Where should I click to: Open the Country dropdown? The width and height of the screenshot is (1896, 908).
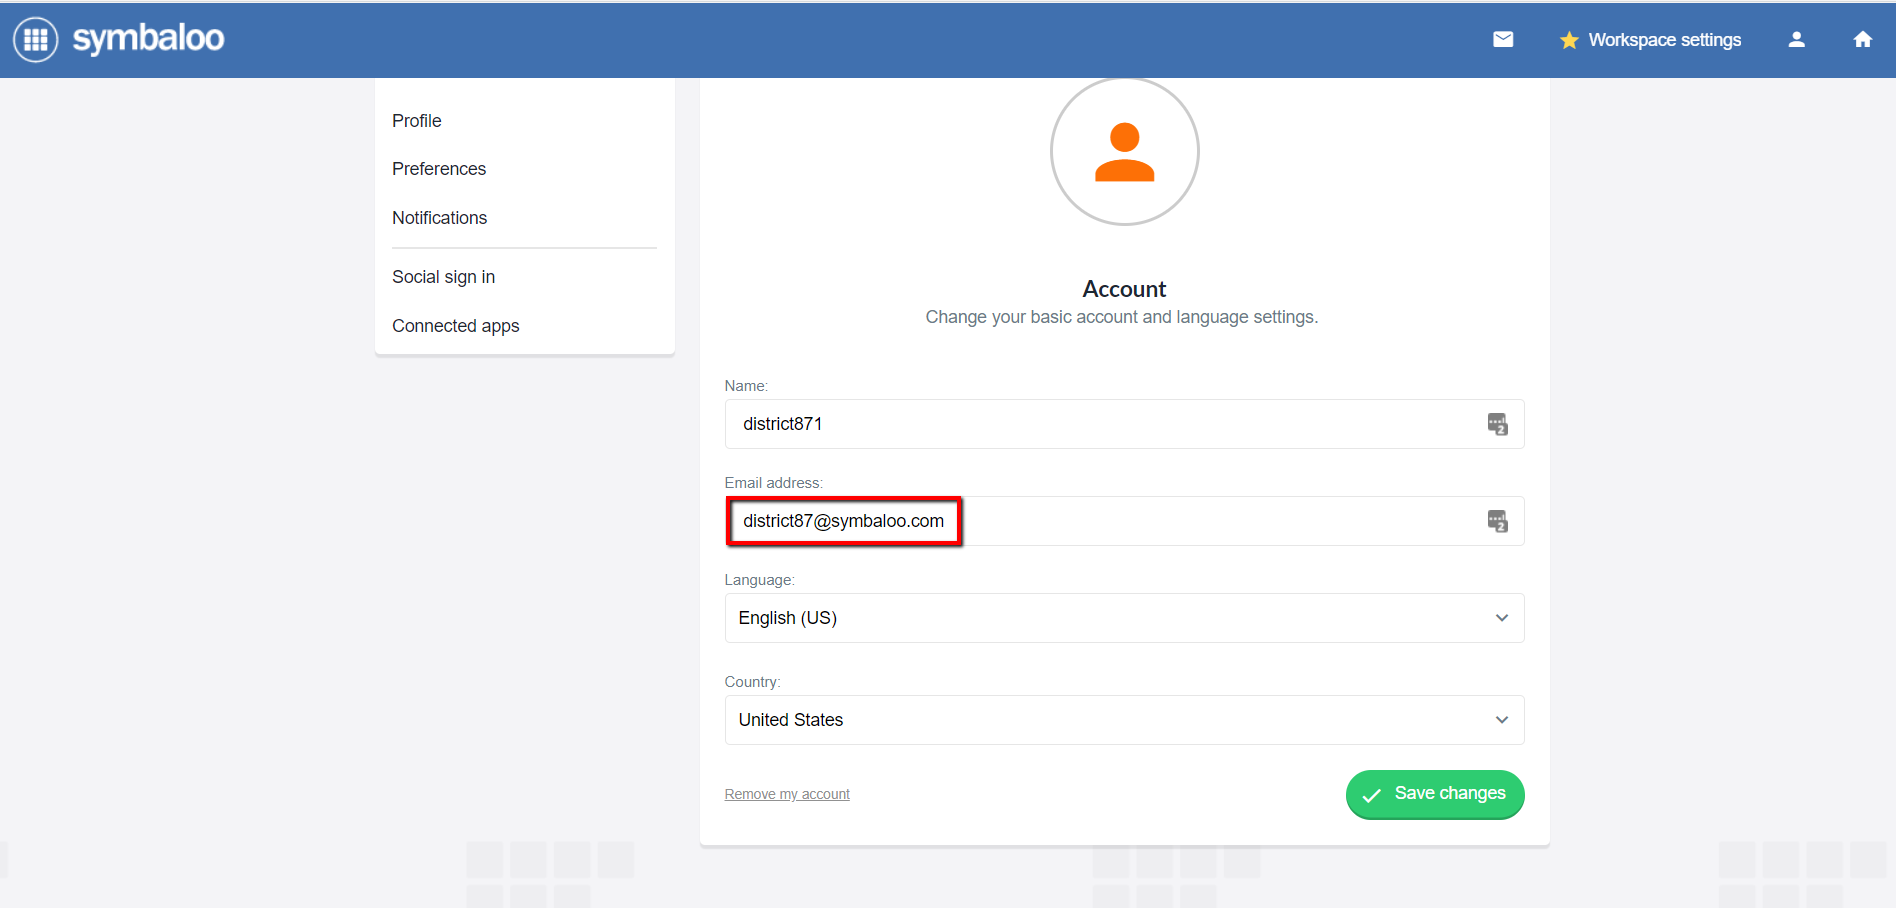(x=1124, y=720)
